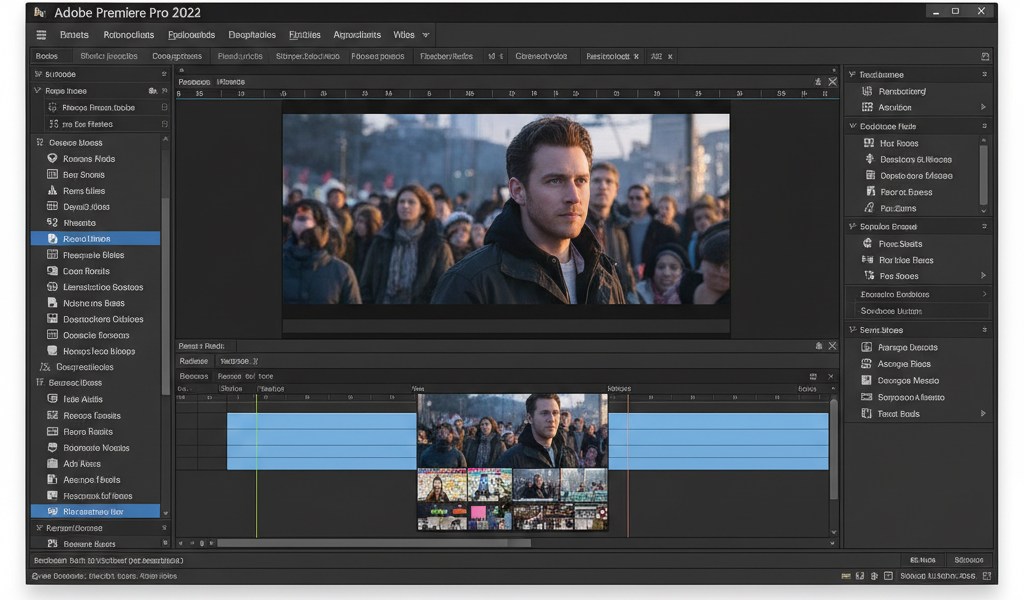The image size is (1024, 600).
Task: Toggle the pin icon in the Ranat panel header
Action: pyautogui.click(x=818, y=345)
